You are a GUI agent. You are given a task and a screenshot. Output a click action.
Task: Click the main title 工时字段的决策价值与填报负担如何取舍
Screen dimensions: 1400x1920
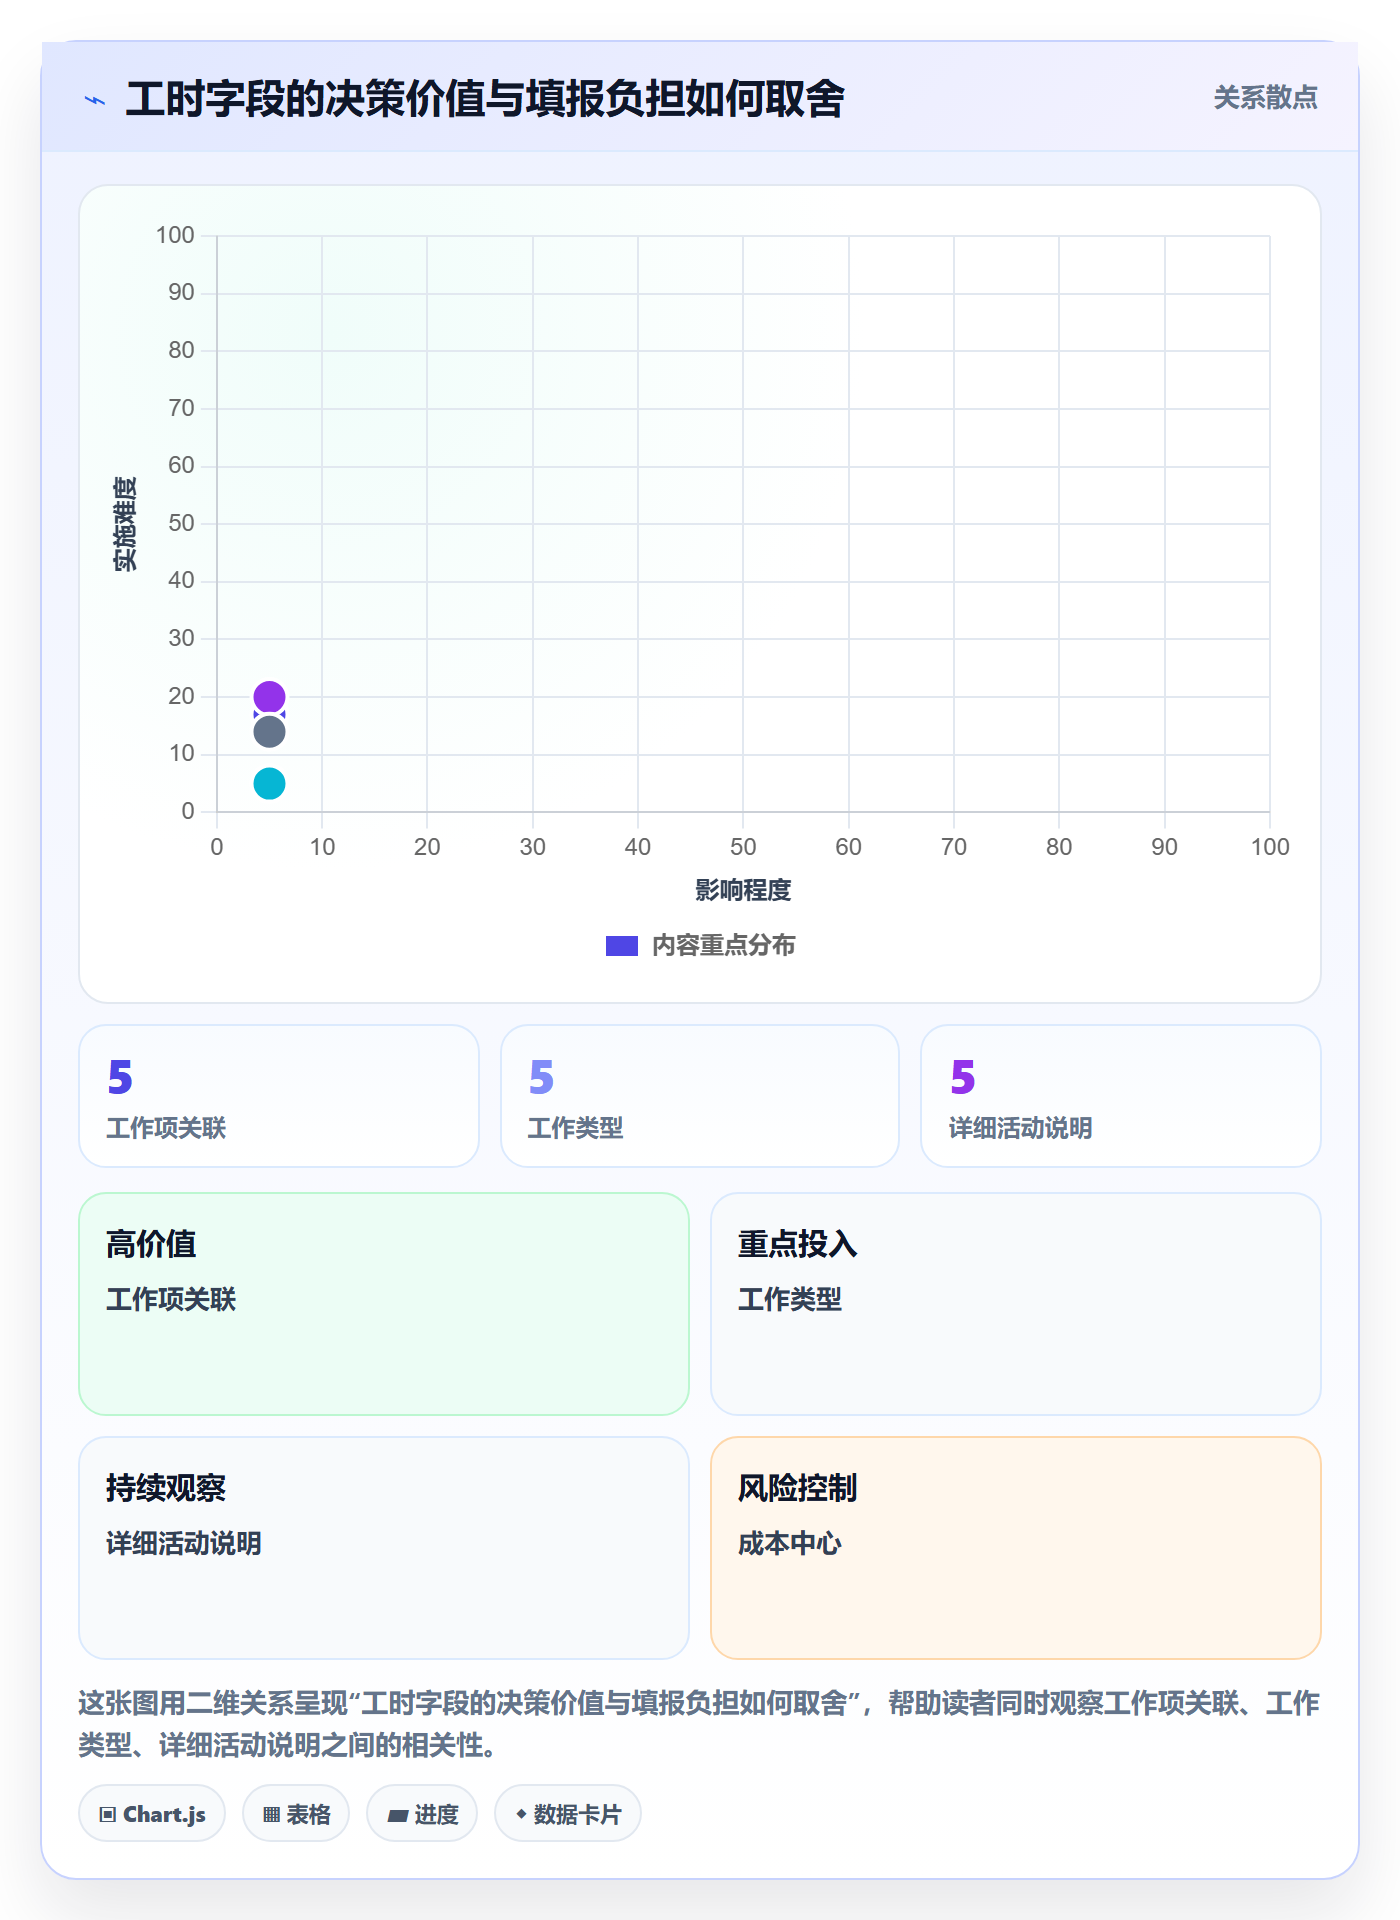pyautogui.click(x=485, y=99)
